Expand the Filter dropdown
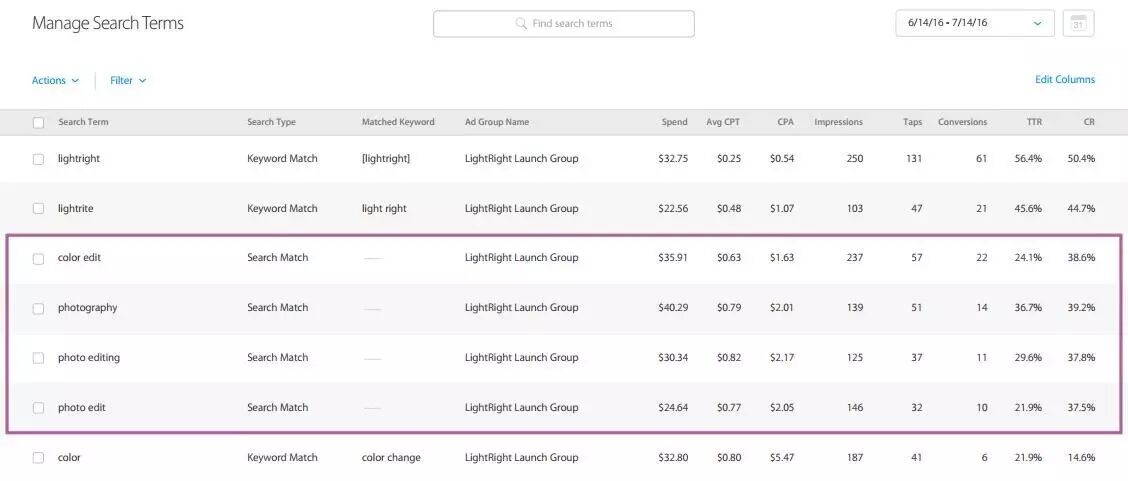The image size is (1128, 481). pyautogui.click(x=128, y=81)
